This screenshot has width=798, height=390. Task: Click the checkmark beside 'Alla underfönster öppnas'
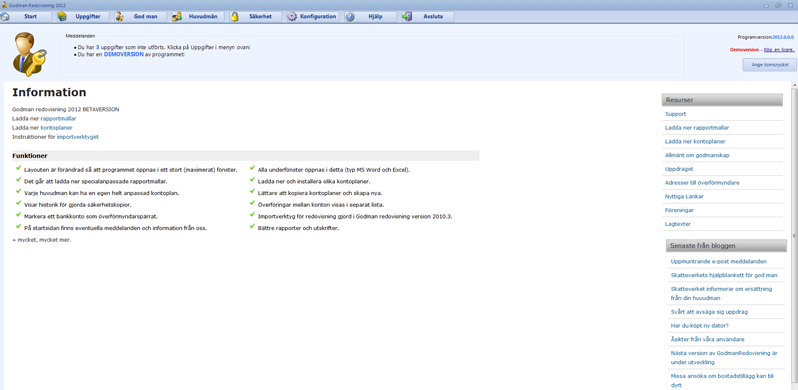tap(252, 168)
